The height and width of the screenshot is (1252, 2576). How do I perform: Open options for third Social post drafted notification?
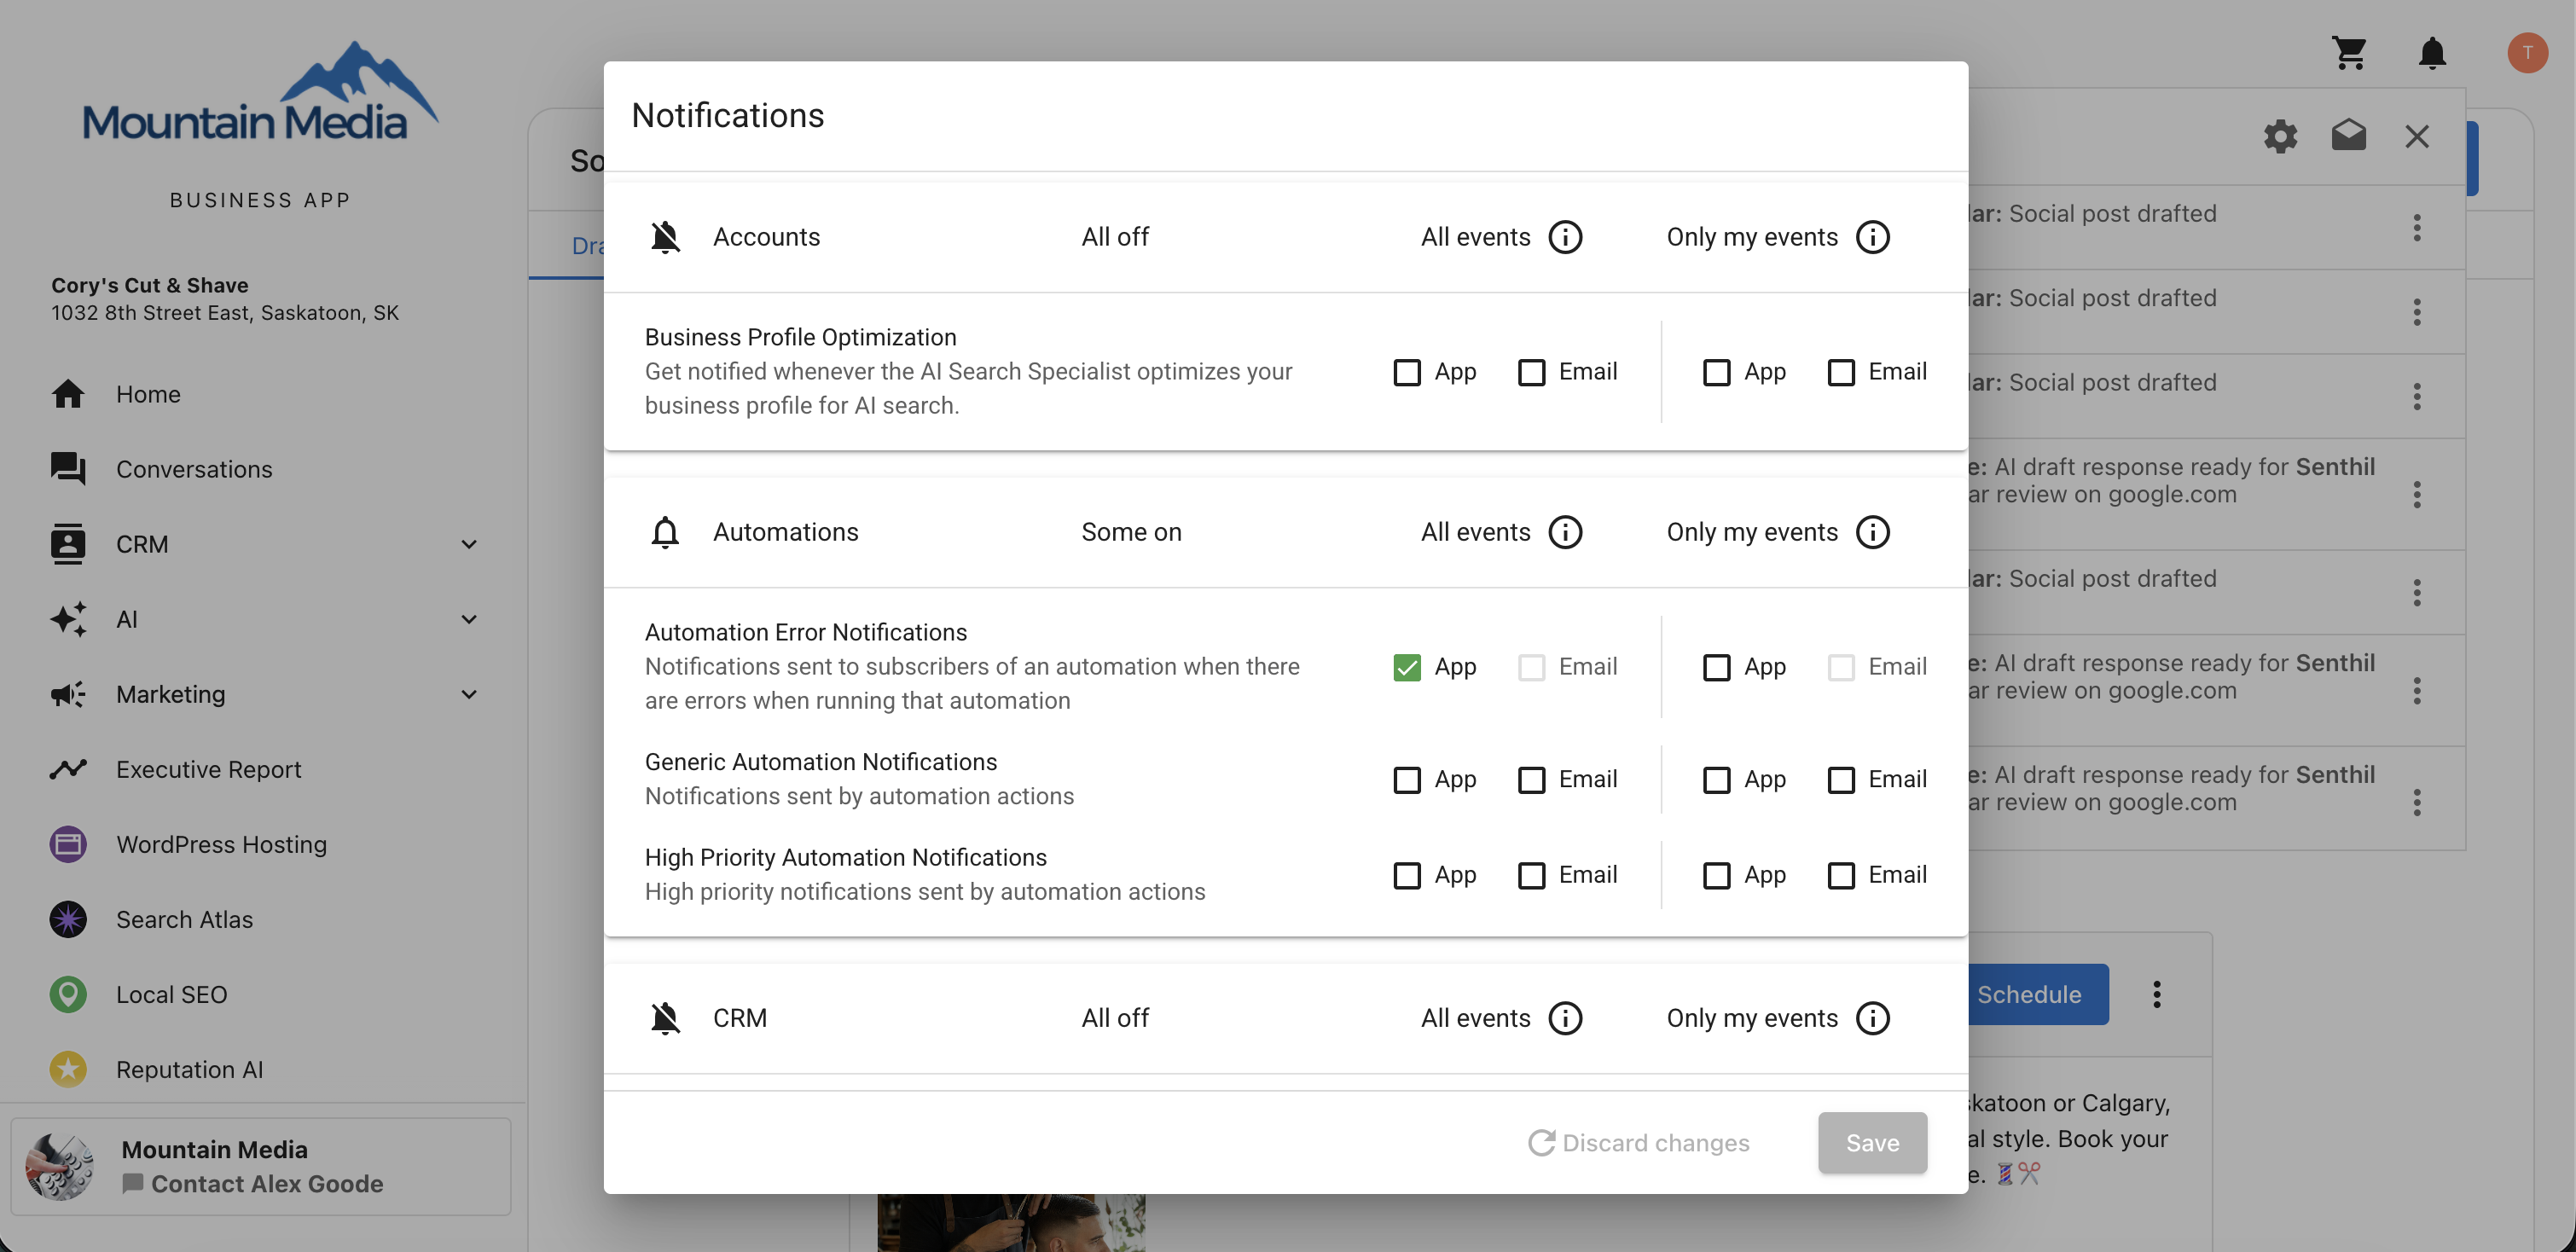2416,397
